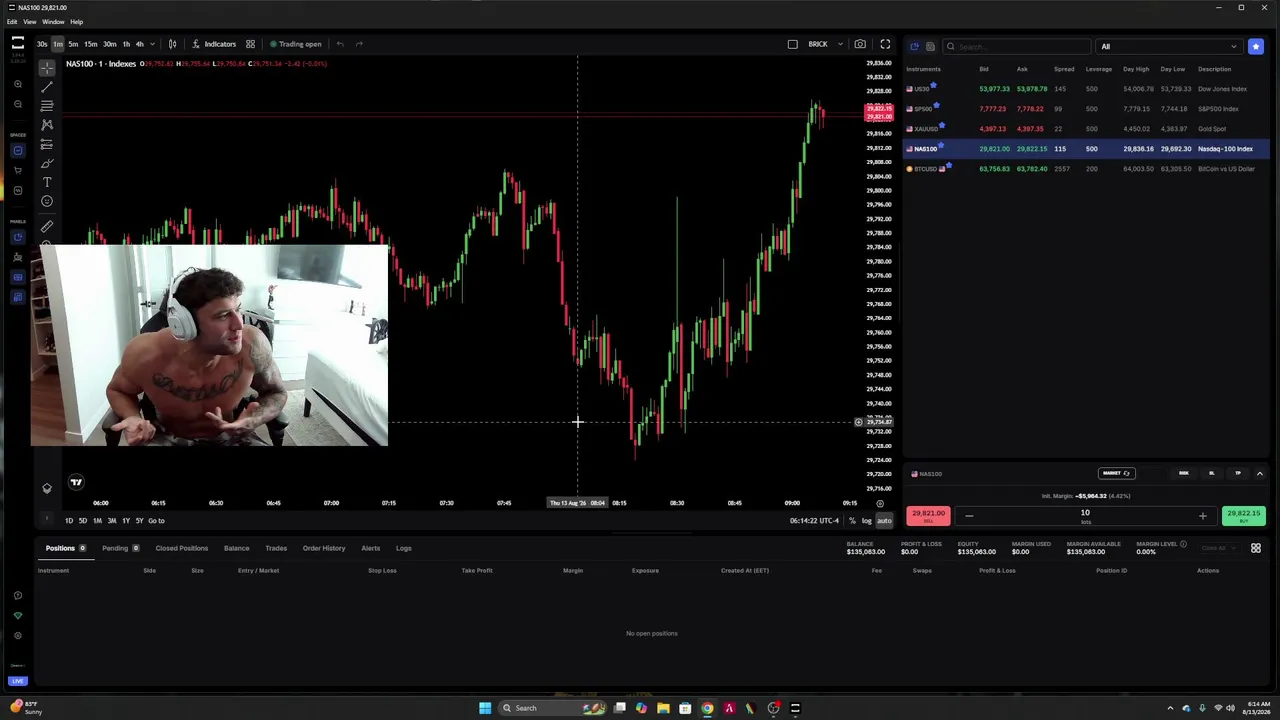Select the crosshair cursor tool
This screenshot has height=720, width=1280.
47,68
